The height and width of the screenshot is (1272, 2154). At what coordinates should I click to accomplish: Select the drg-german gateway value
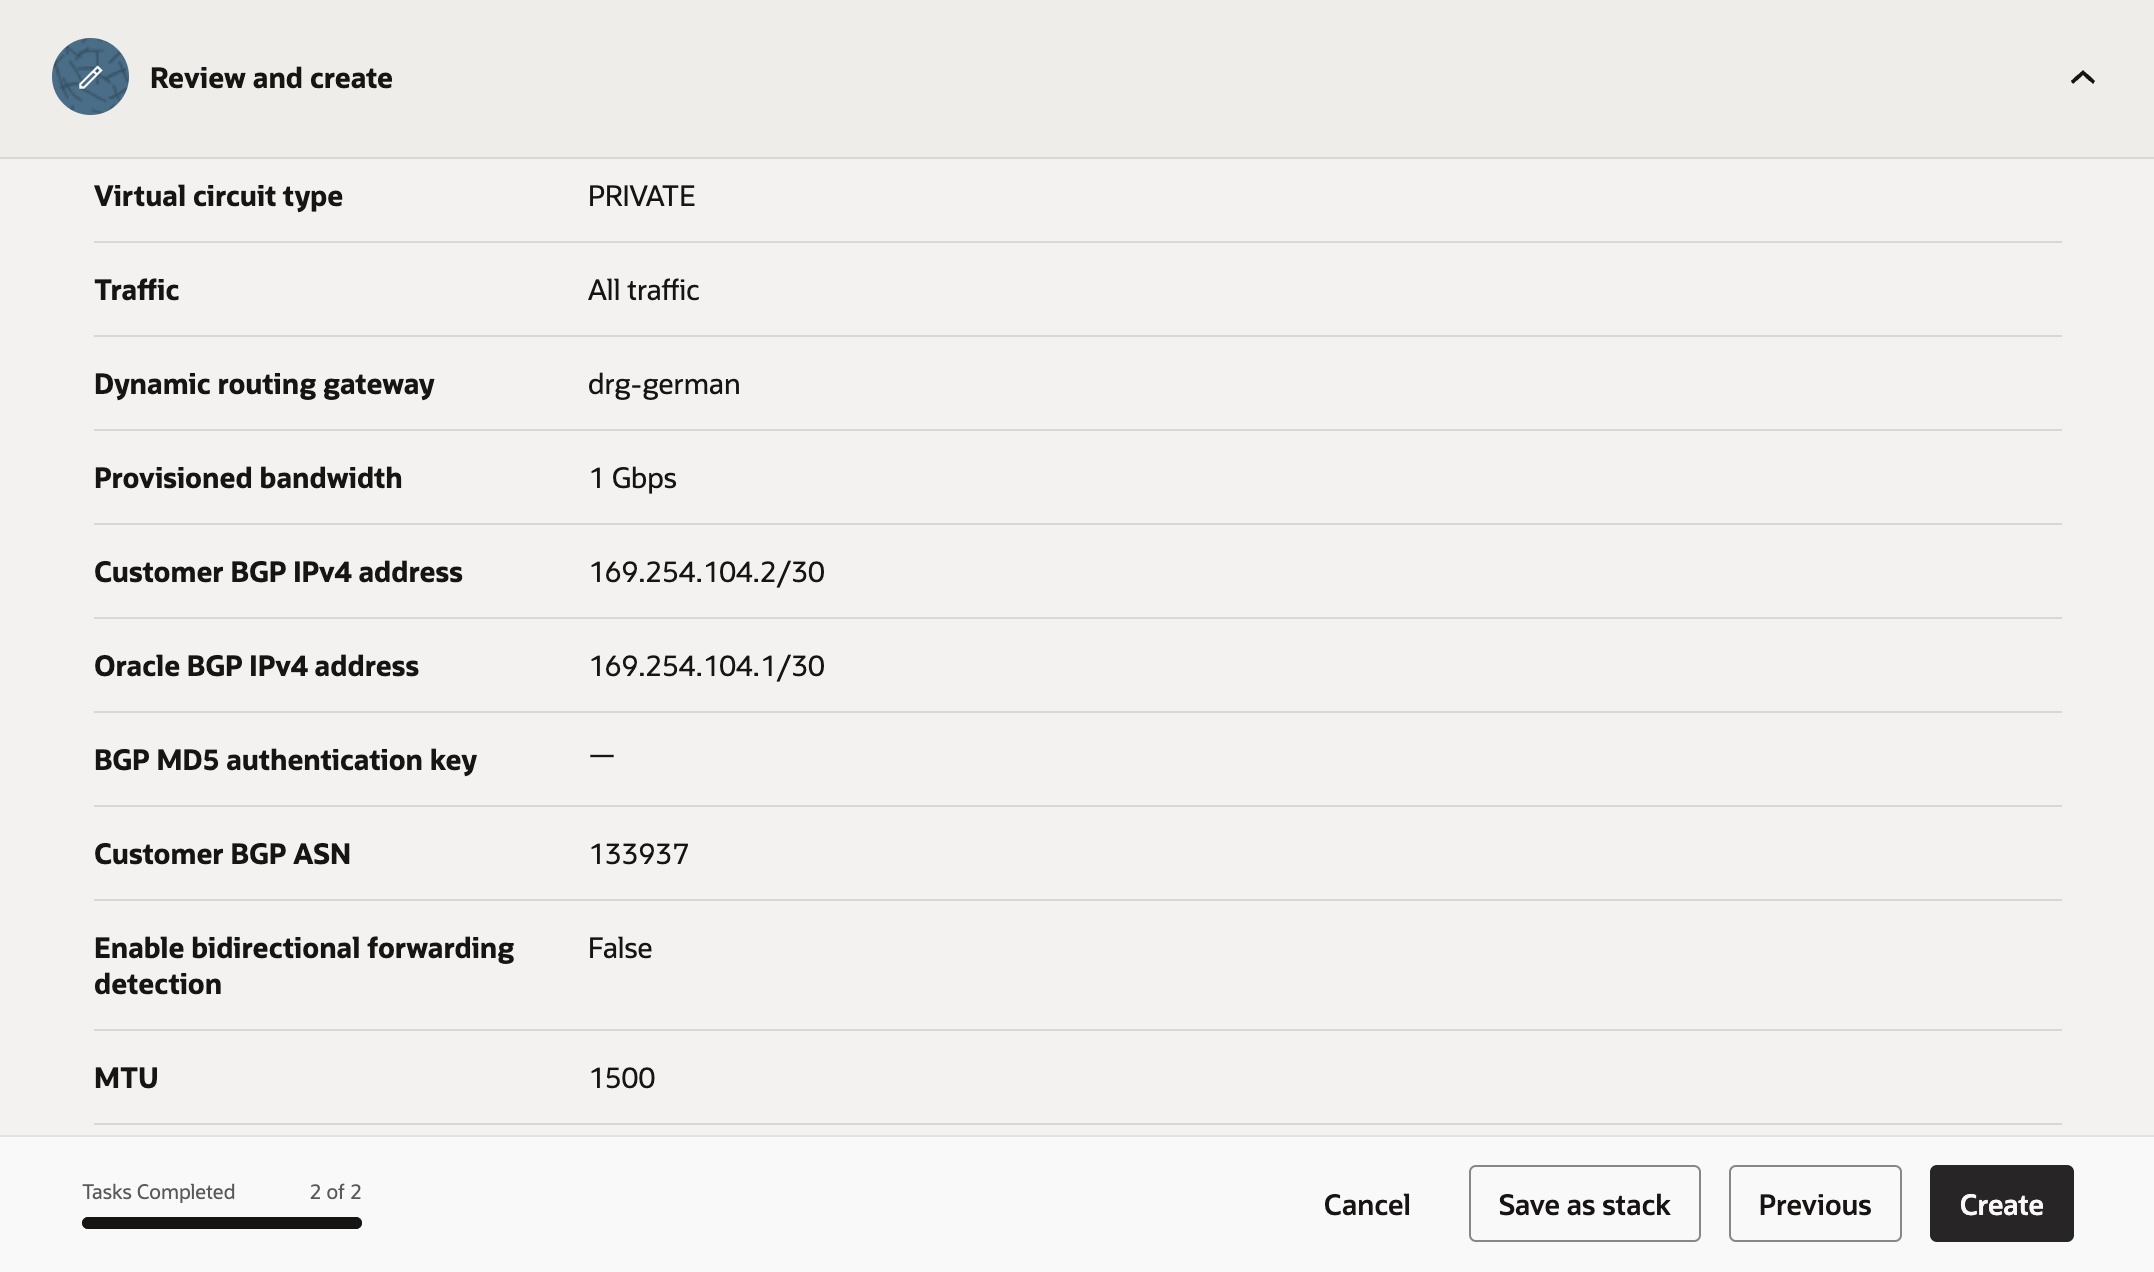tap(663, 383)
